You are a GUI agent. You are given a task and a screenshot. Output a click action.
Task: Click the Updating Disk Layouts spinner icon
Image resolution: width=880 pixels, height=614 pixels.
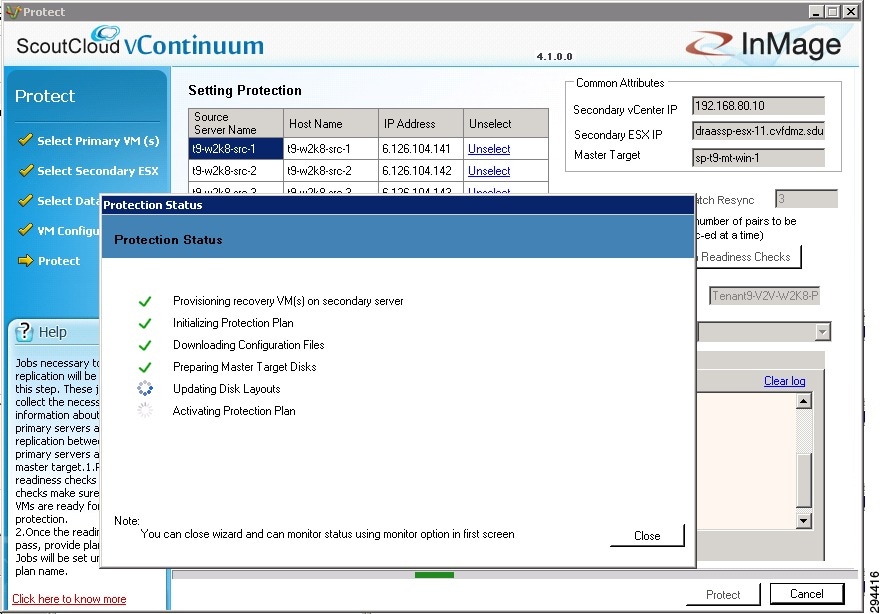[x=145, y=388]
